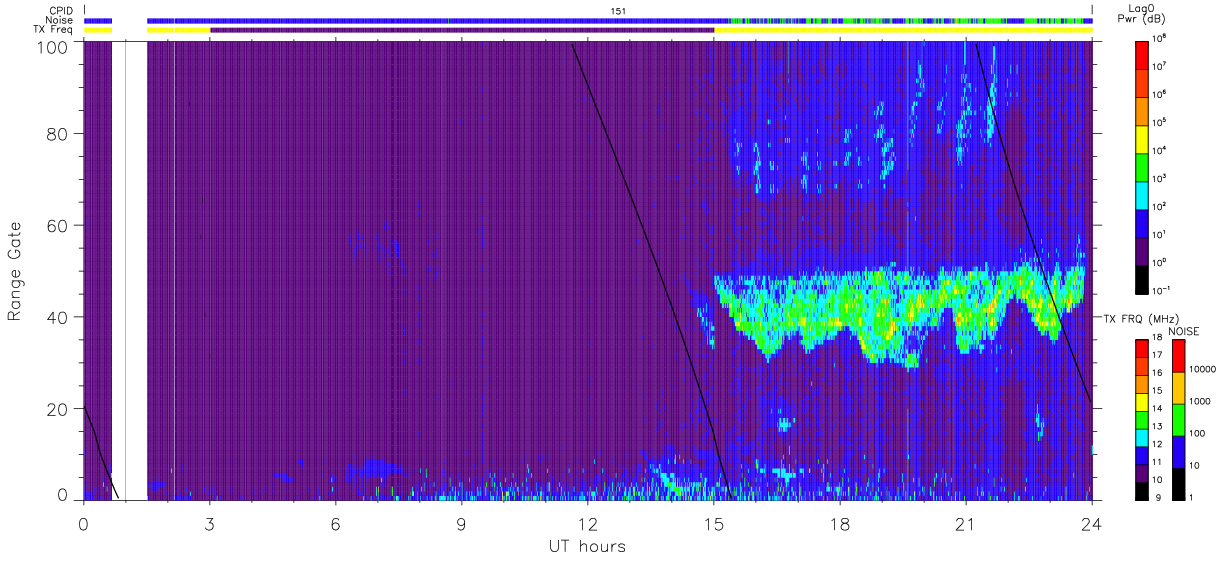Click the 60 tick on Range Gate axis
Viewport: 1228px width, 567px height.
57,225
